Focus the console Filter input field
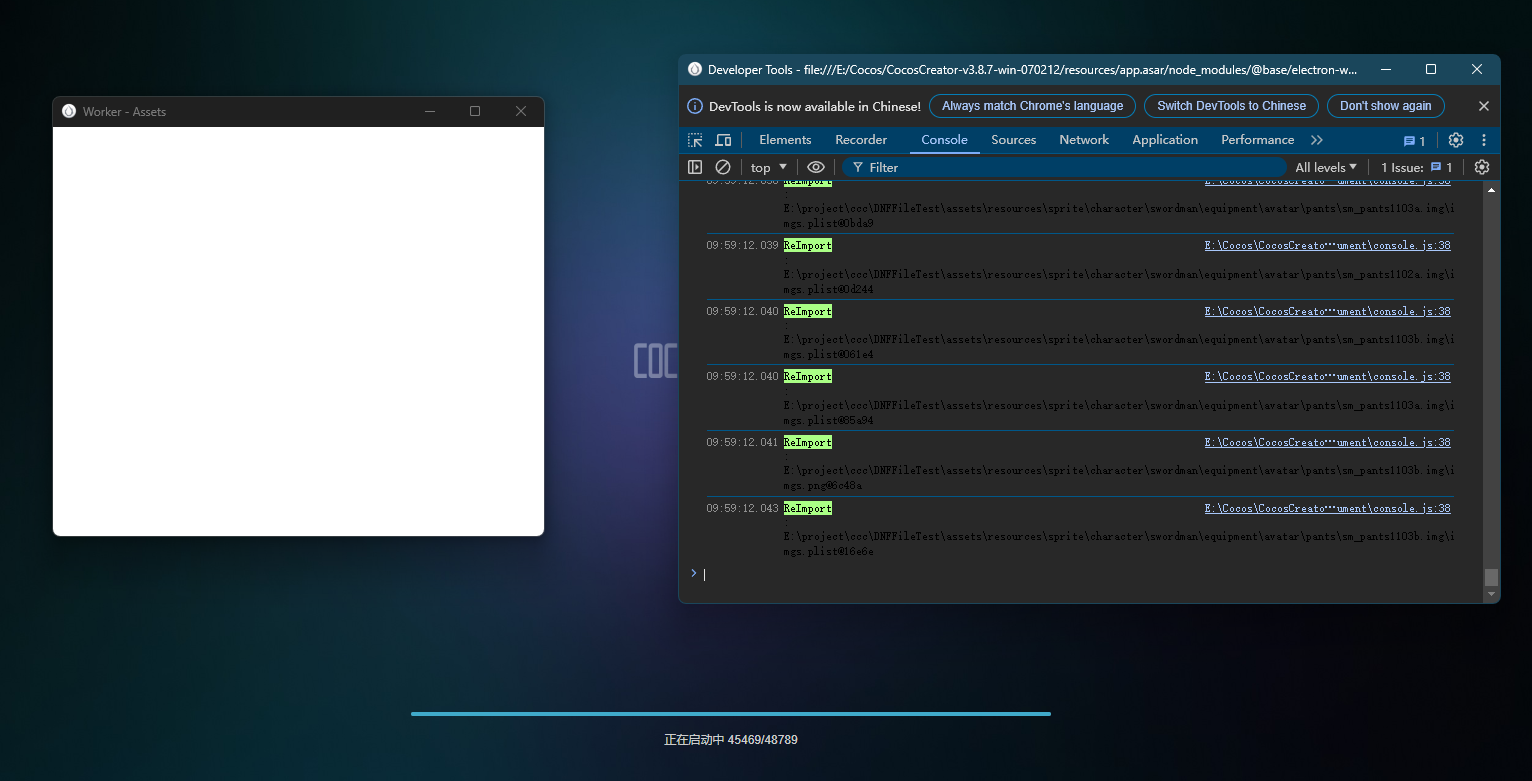Image resolution: width=1532 pixels, height=781 pixels. (1064, 167)
